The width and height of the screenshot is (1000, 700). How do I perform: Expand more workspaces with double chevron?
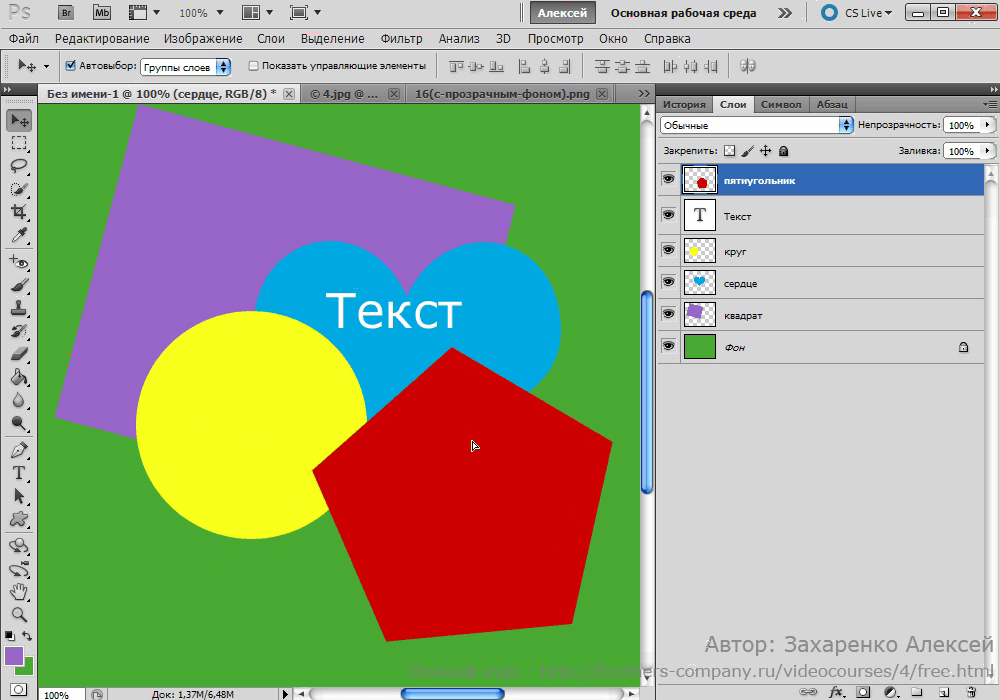pyautogui.click(x=785, y=13)
